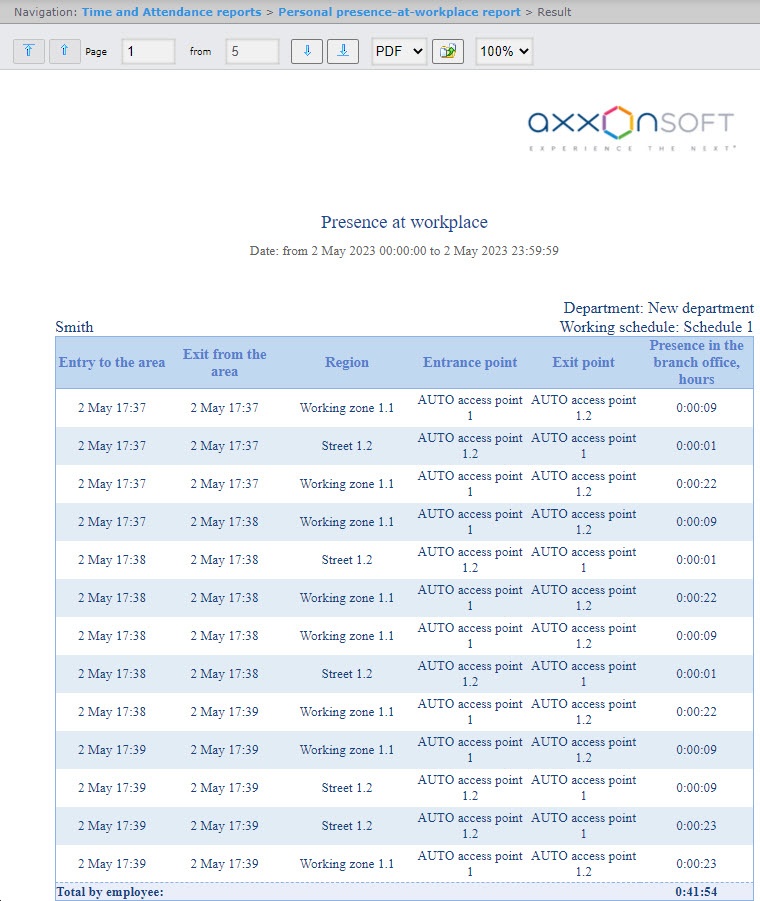Click 'Department: New department' text
The height and width of the screenshot is (901, 760).
658,308
